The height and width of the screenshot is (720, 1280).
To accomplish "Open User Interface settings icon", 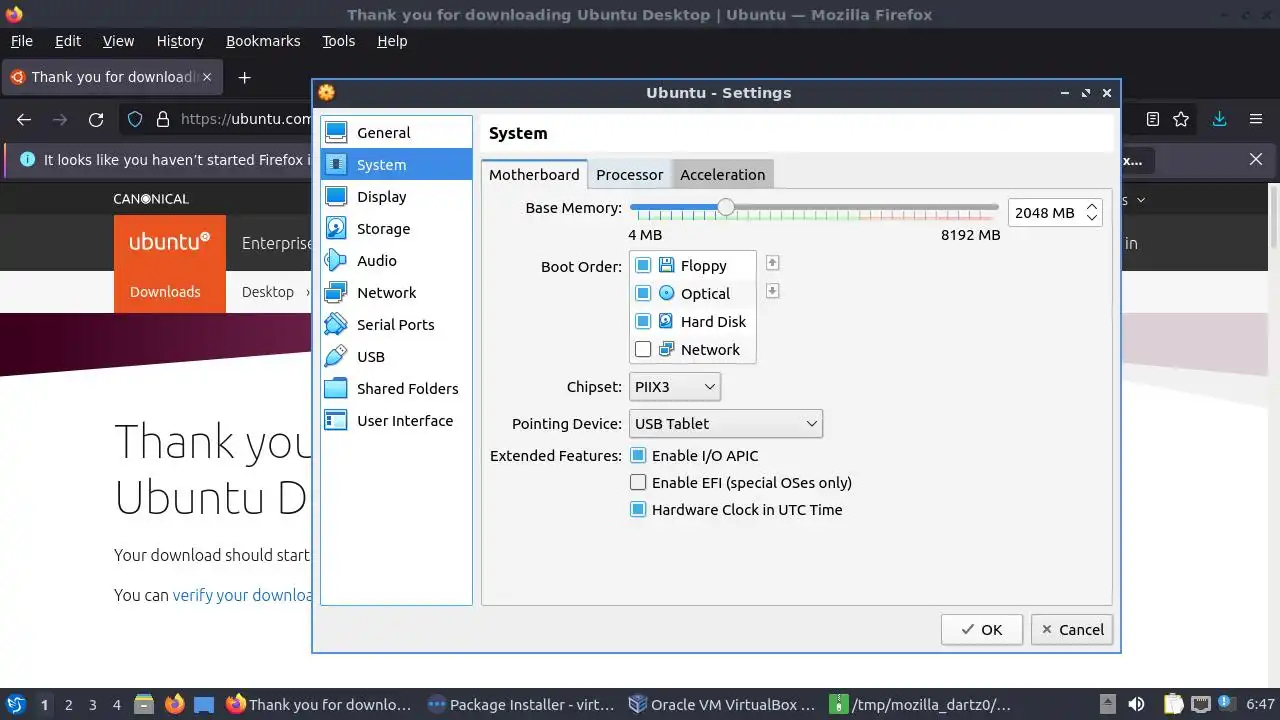I will click(x=336, y=420).
